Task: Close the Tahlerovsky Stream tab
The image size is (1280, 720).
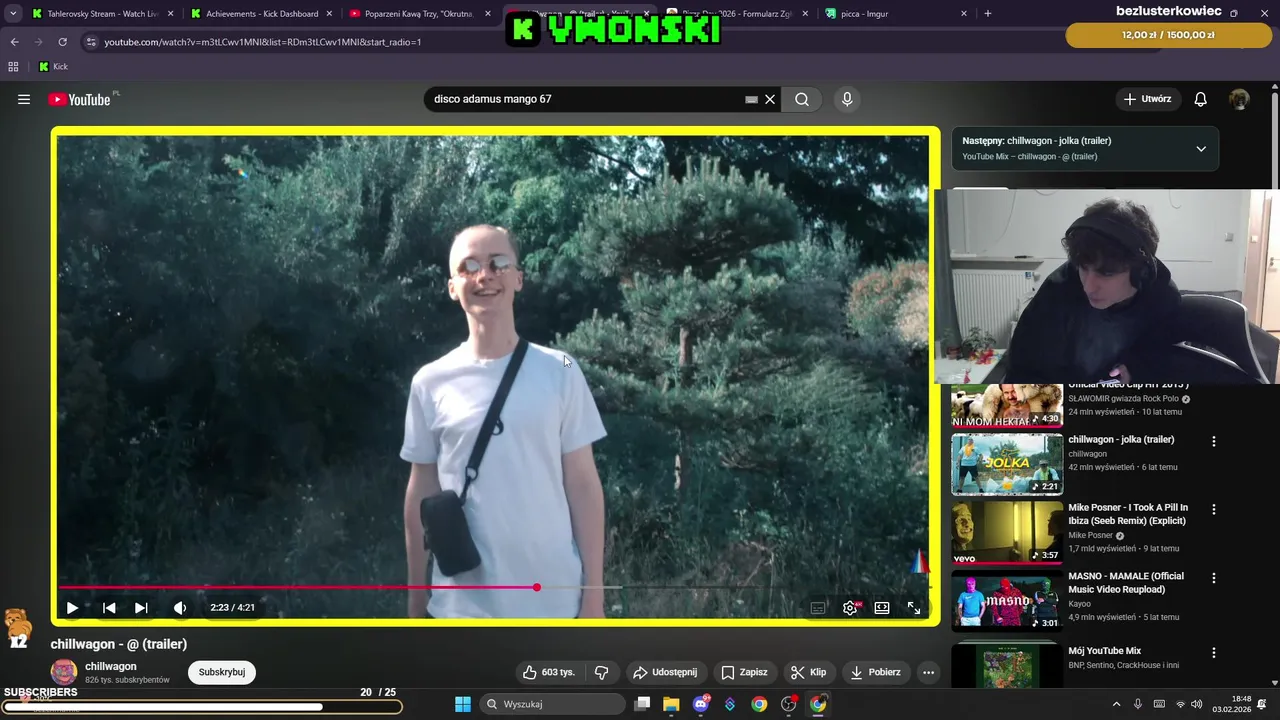Action: (x=171, y=14)
